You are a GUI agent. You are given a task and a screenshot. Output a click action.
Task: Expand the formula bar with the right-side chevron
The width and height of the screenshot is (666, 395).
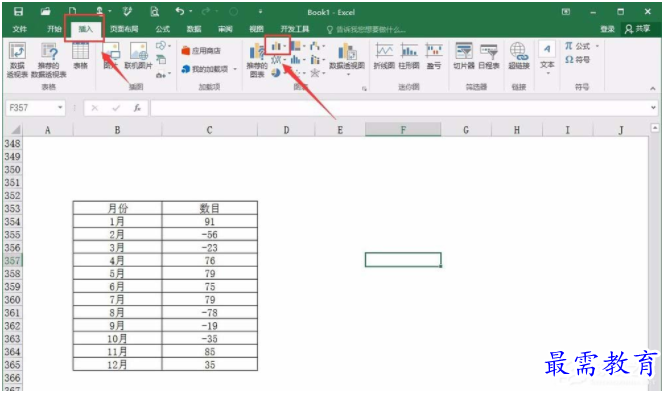653,108
